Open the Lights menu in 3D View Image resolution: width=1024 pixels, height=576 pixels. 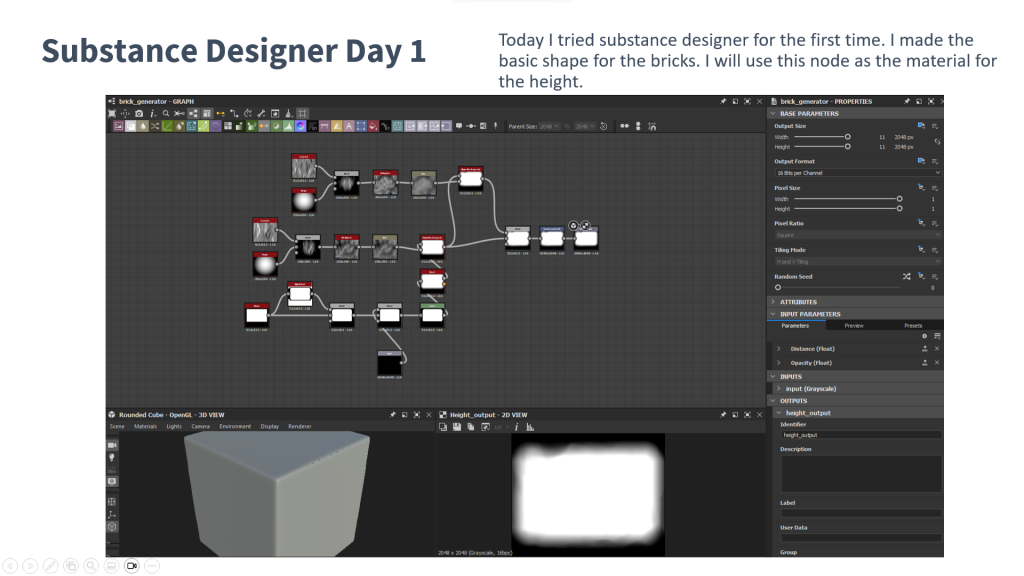[174, 426]
